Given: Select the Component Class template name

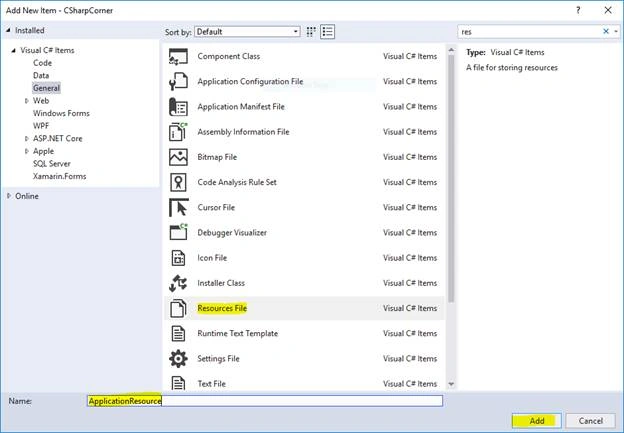Looking at the screenshot, I should click(228, 56).
